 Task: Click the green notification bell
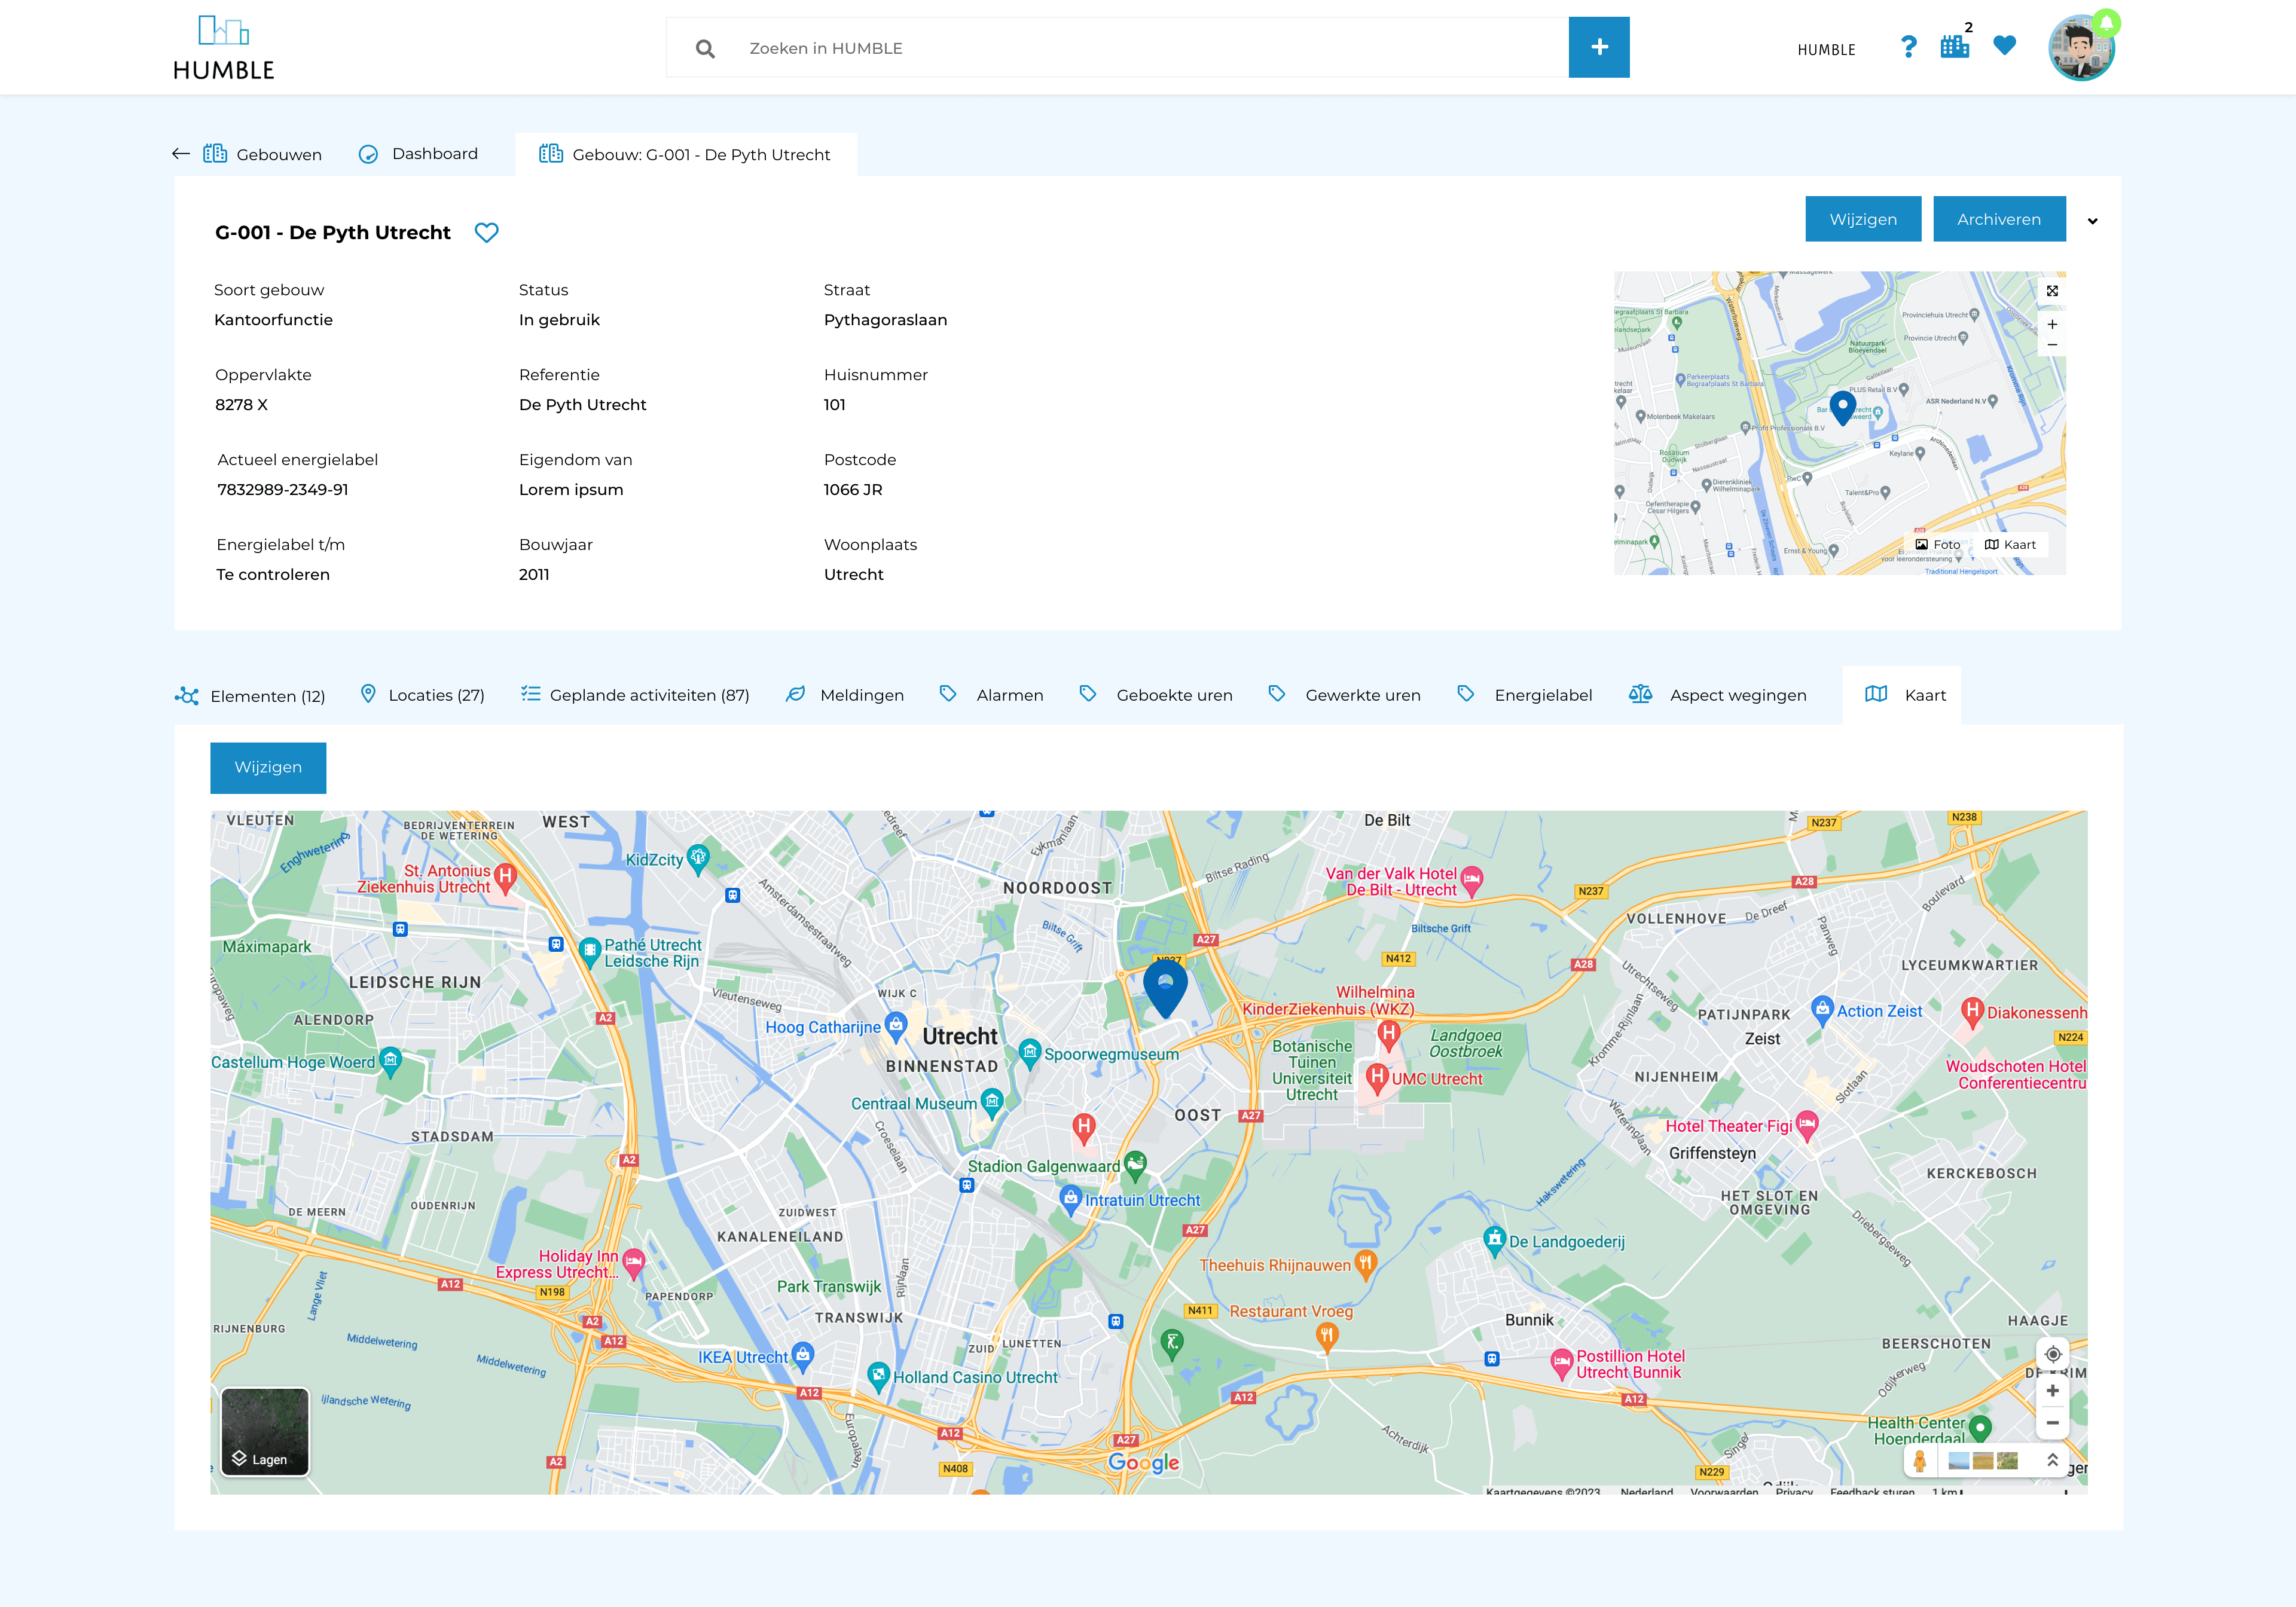pyautogui.click(x=2106, y=22)
